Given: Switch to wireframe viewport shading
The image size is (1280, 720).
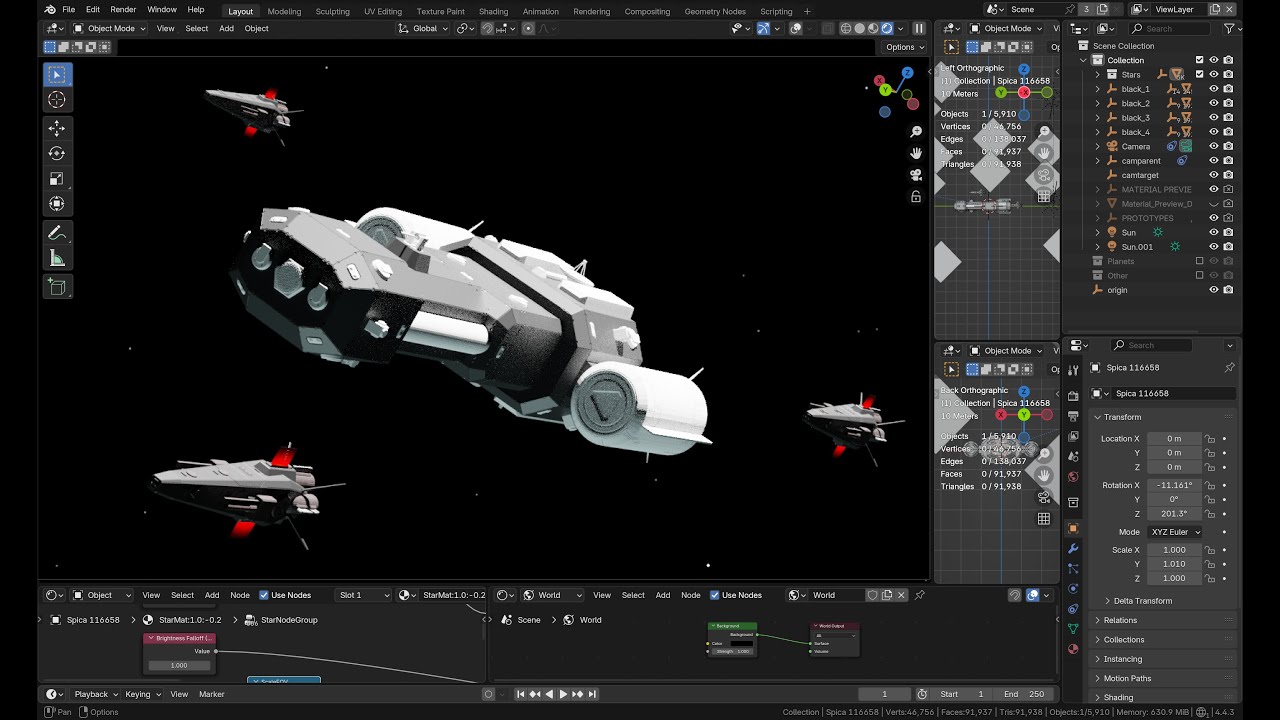Looking at the screenshot, I should pyautogui.click(x=846, y=28).
